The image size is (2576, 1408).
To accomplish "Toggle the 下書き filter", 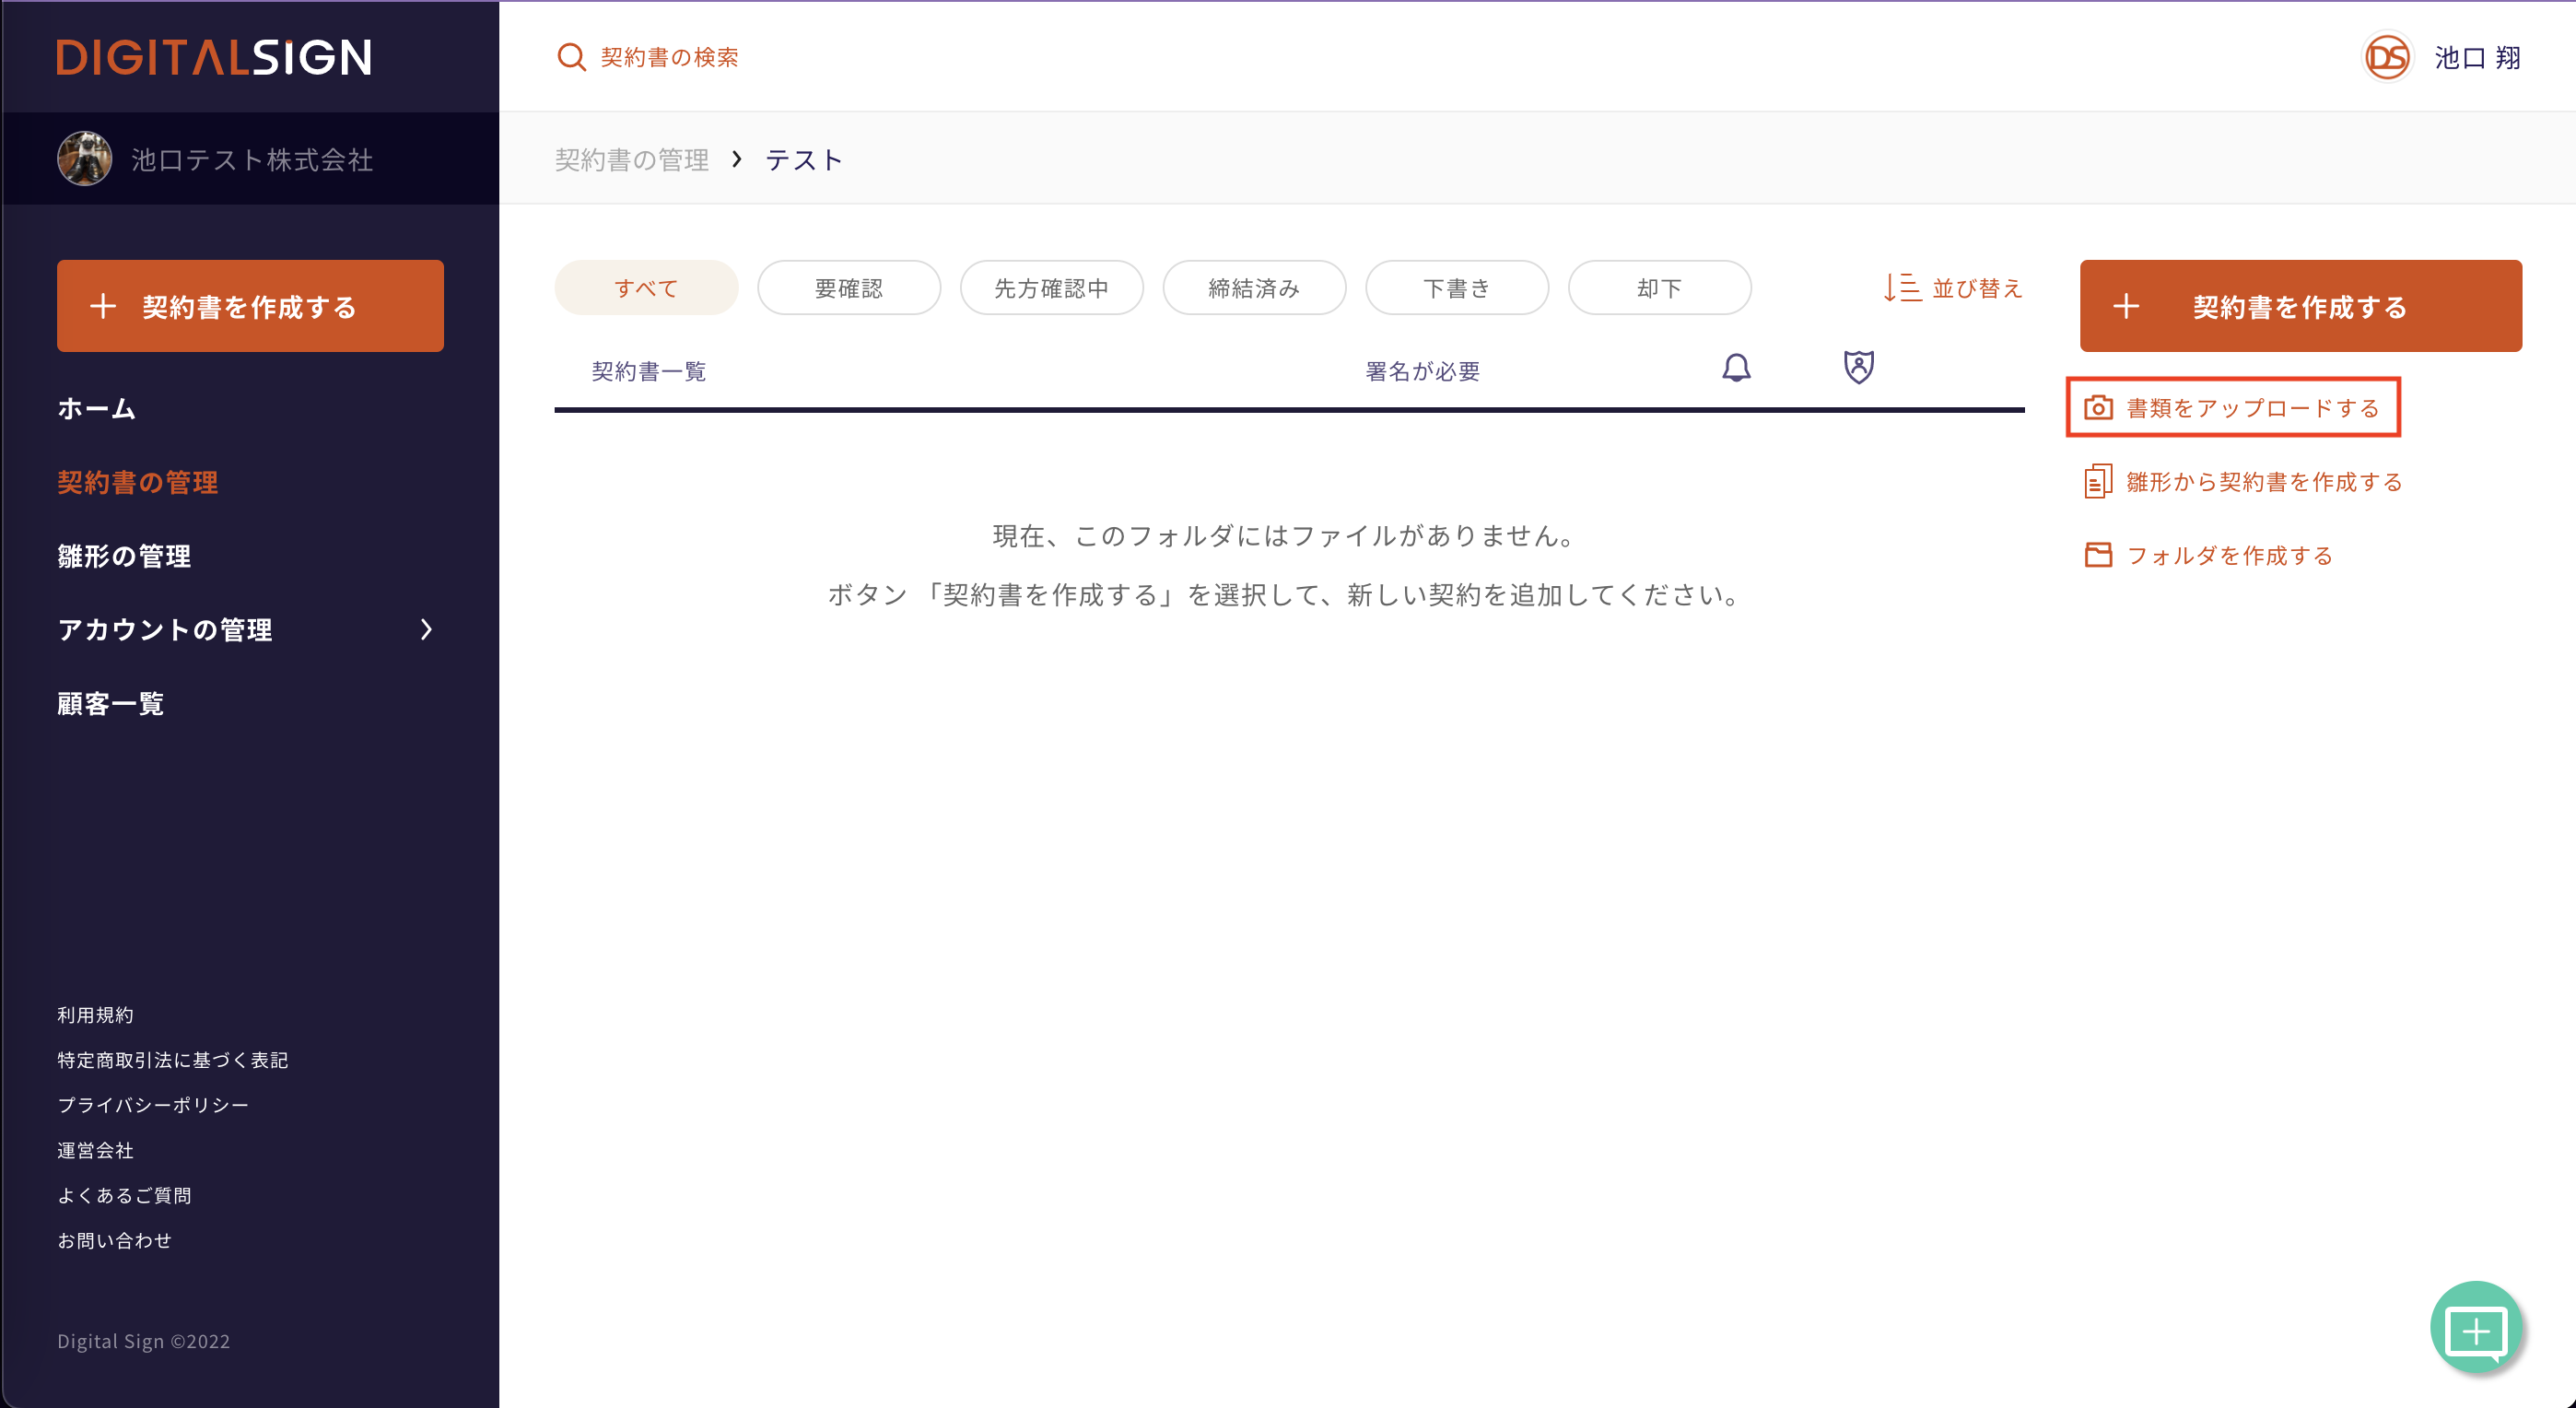I will pos(1457,287).
